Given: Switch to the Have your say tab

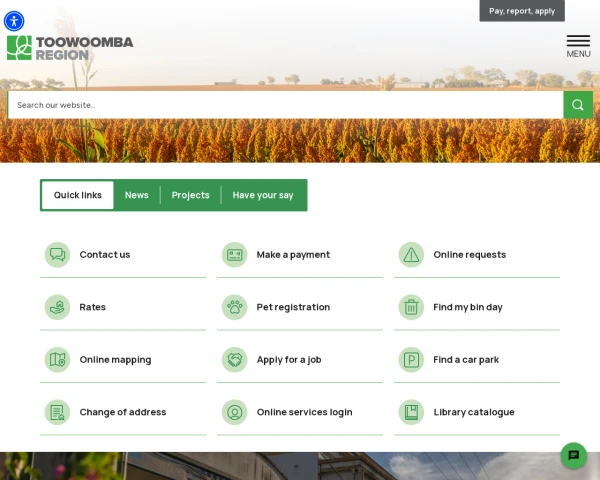Looking at the screenshot, I should [263, 195].
